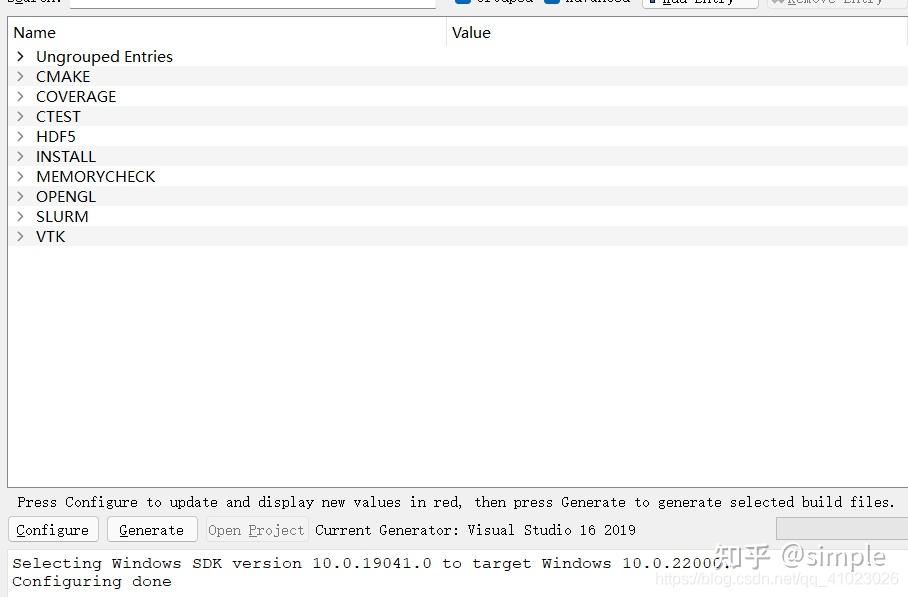908x597 pixels.
Task: Expand the CTEST group
Action: [x=20, y=116]
